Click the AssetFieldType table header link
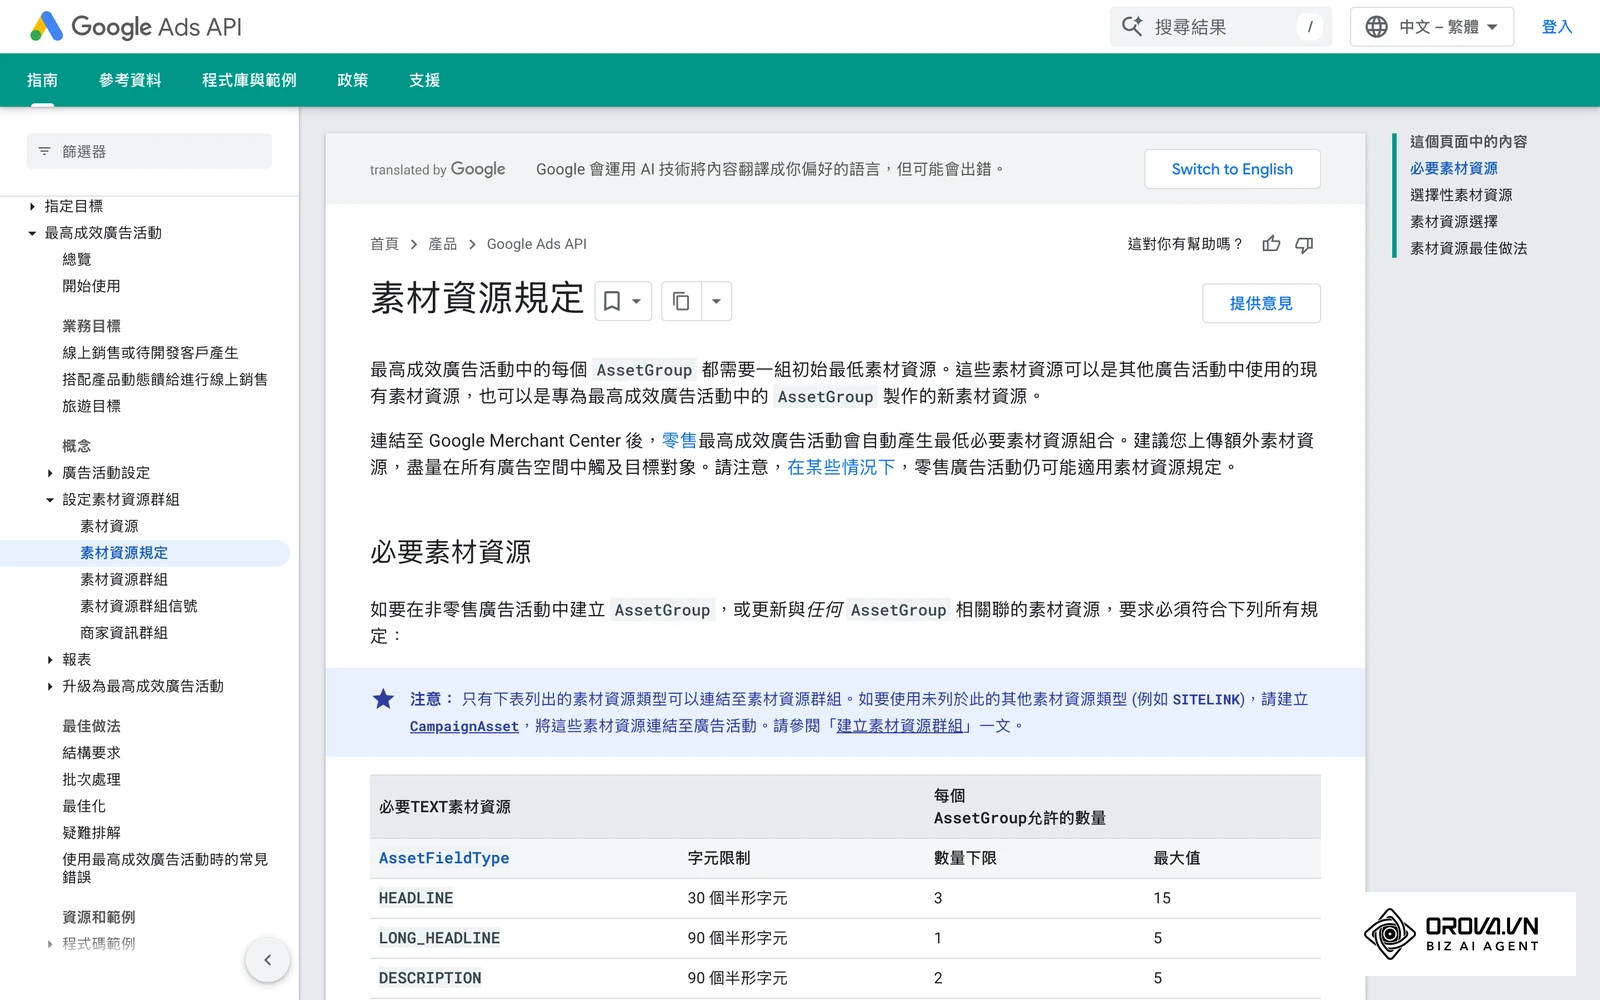The image size is (1600, 1000). click(444, 858)
